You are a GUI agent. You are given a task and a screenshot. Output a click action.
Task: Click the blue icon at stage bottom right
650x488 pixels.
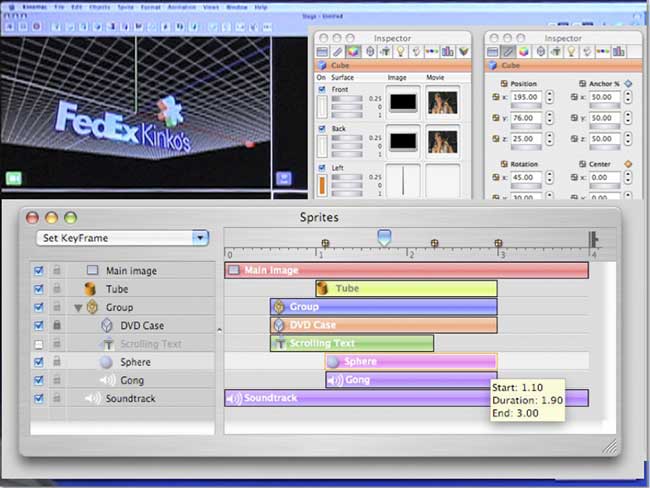[x=284, y=178]
